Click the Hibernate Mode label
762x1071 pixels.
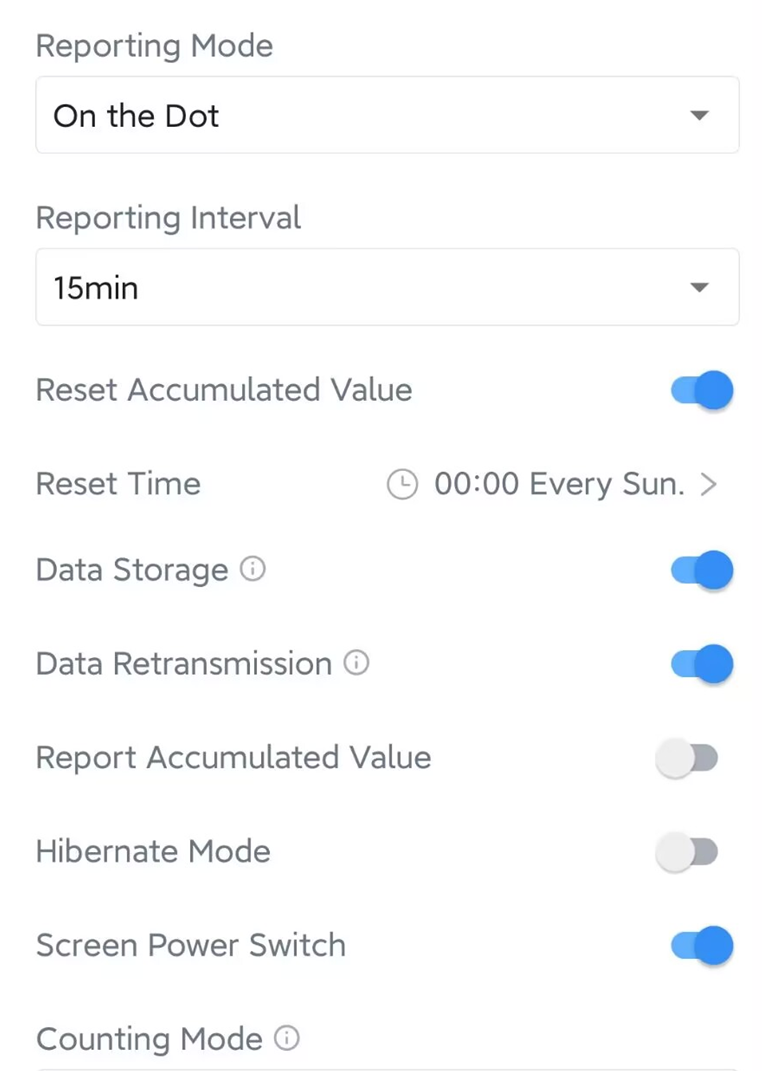point(153,852)
